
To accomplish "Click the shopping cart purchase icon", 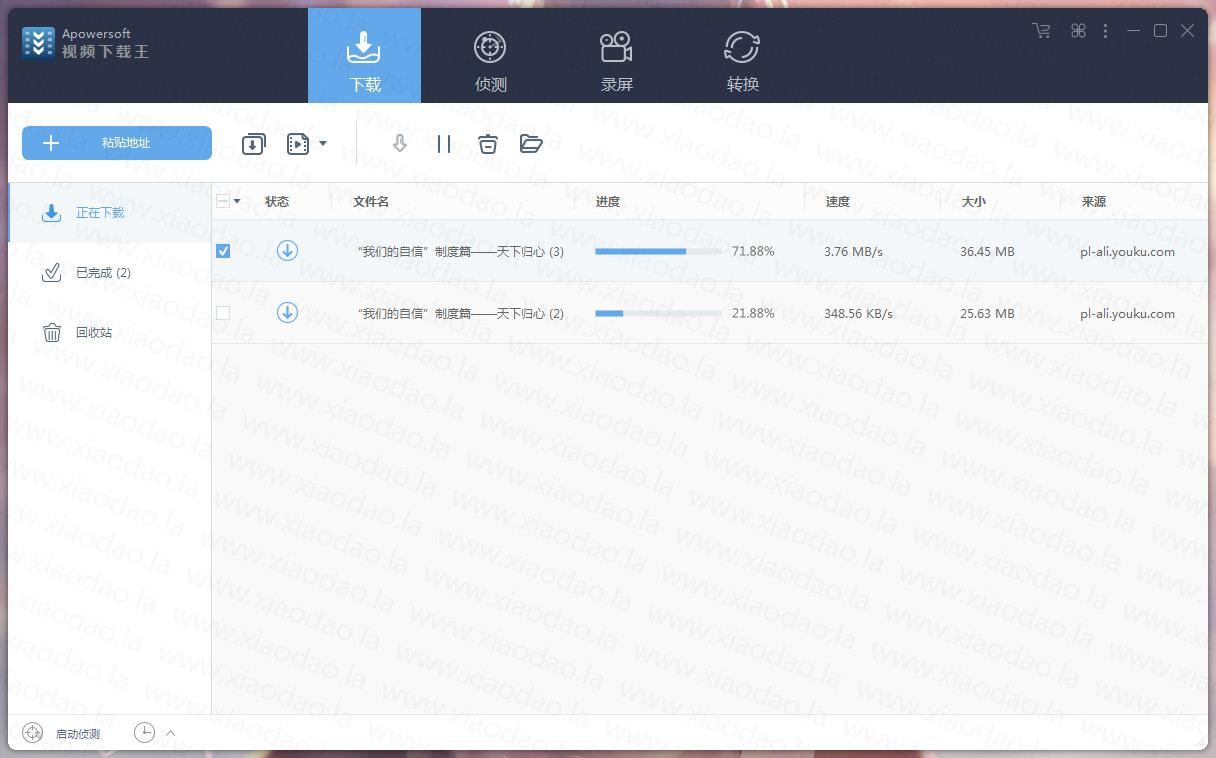I will click(x=1042, y=31).
